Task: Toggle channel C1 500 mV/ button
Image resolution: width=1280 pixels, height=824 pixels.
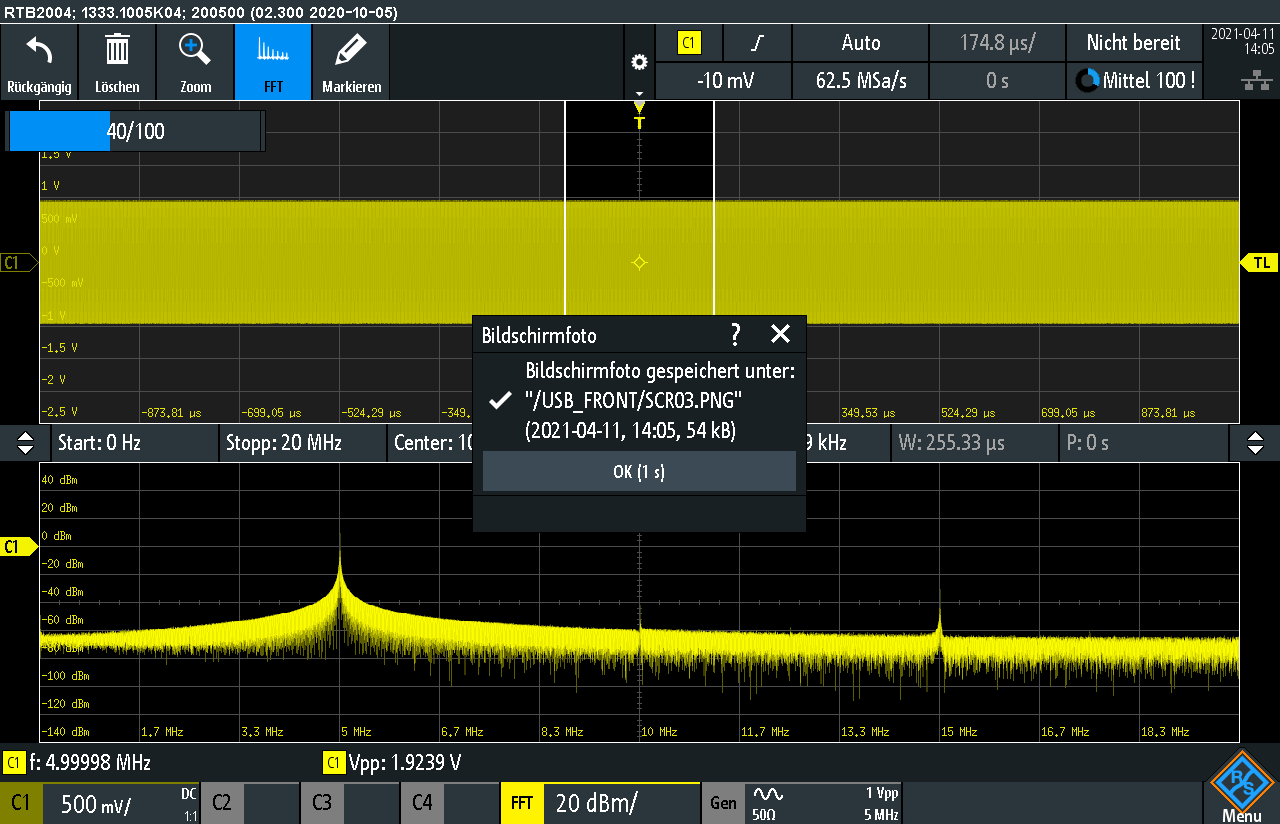Action: click(x=101, y=803)
